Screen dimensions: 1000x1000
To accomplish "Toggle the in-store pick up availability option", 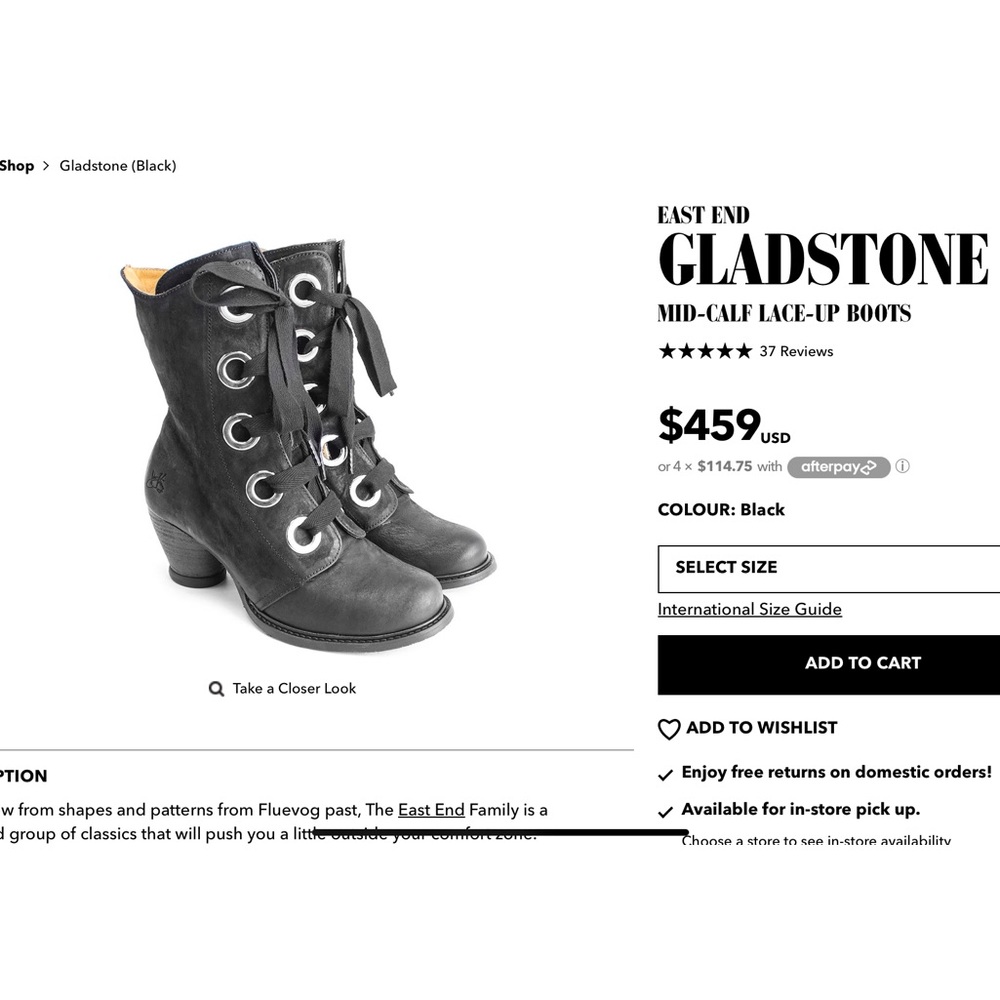I will pos(800,809).
